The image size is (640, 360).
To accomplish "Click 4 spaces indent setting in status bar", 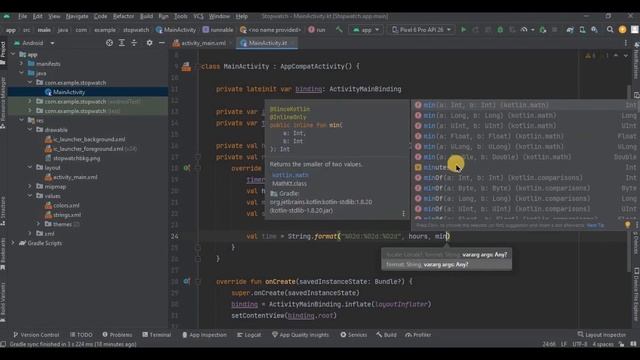I will (x=603, y=344).
